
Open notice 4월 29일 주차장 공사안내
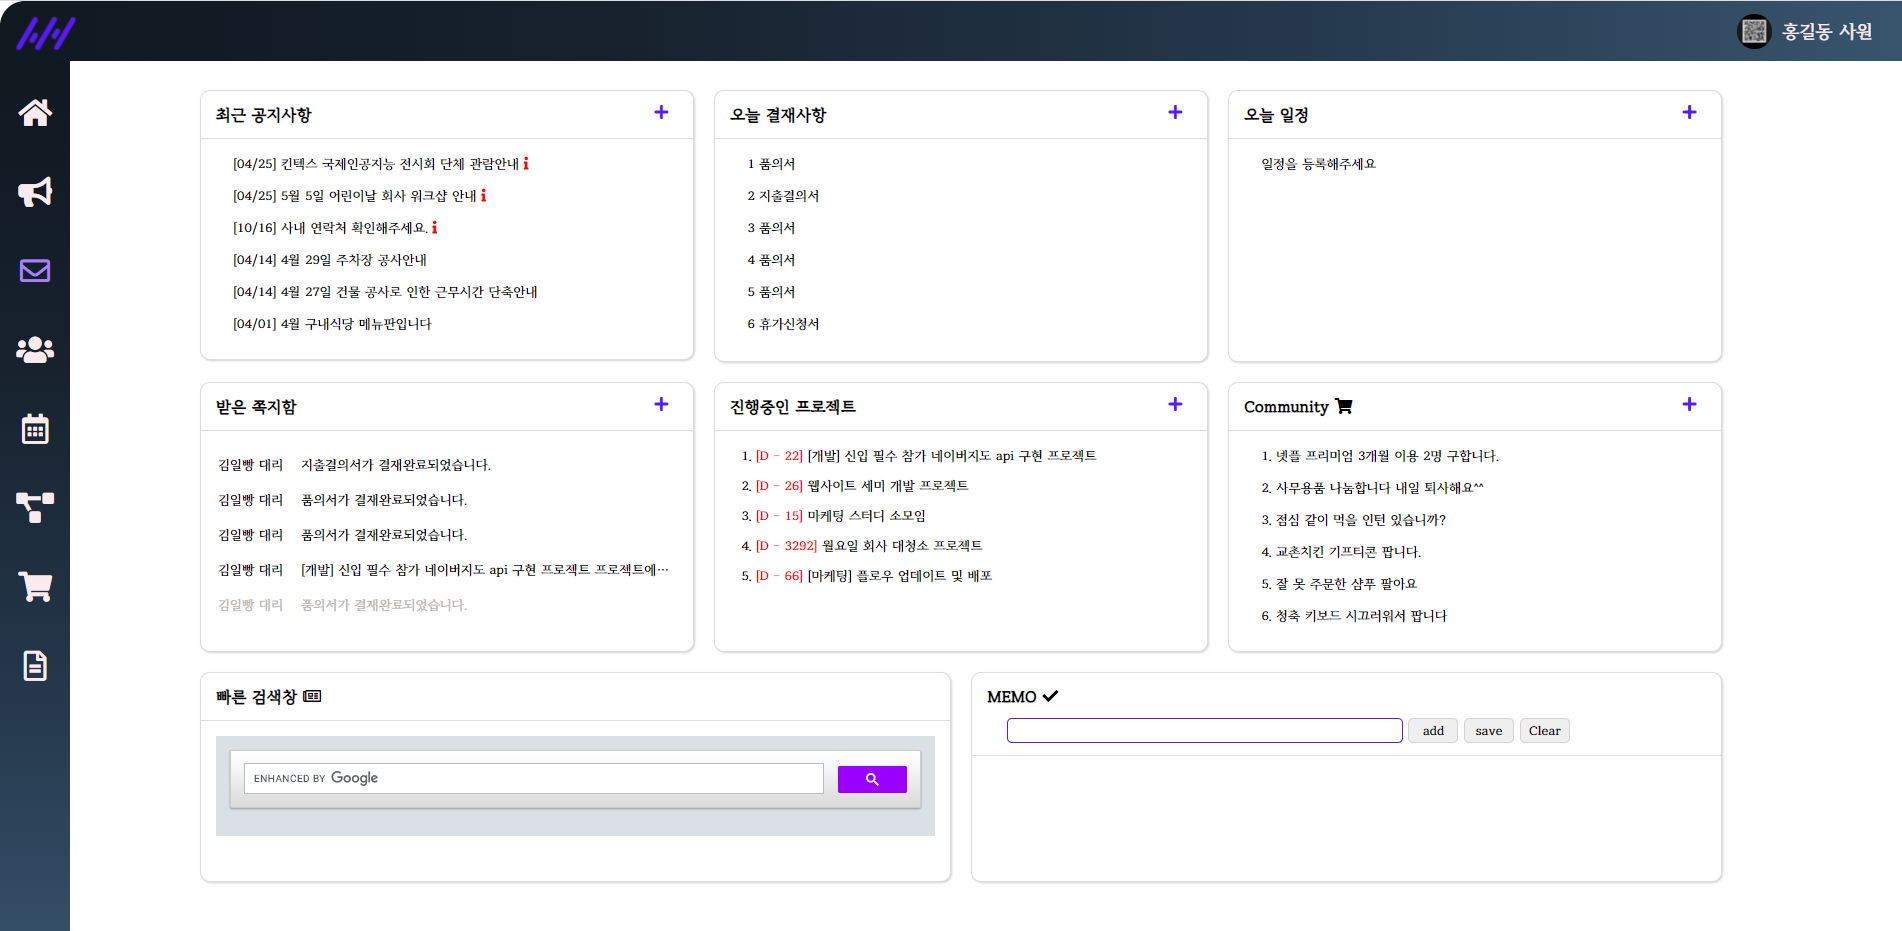pyautogui.click(x=330, y=260)
